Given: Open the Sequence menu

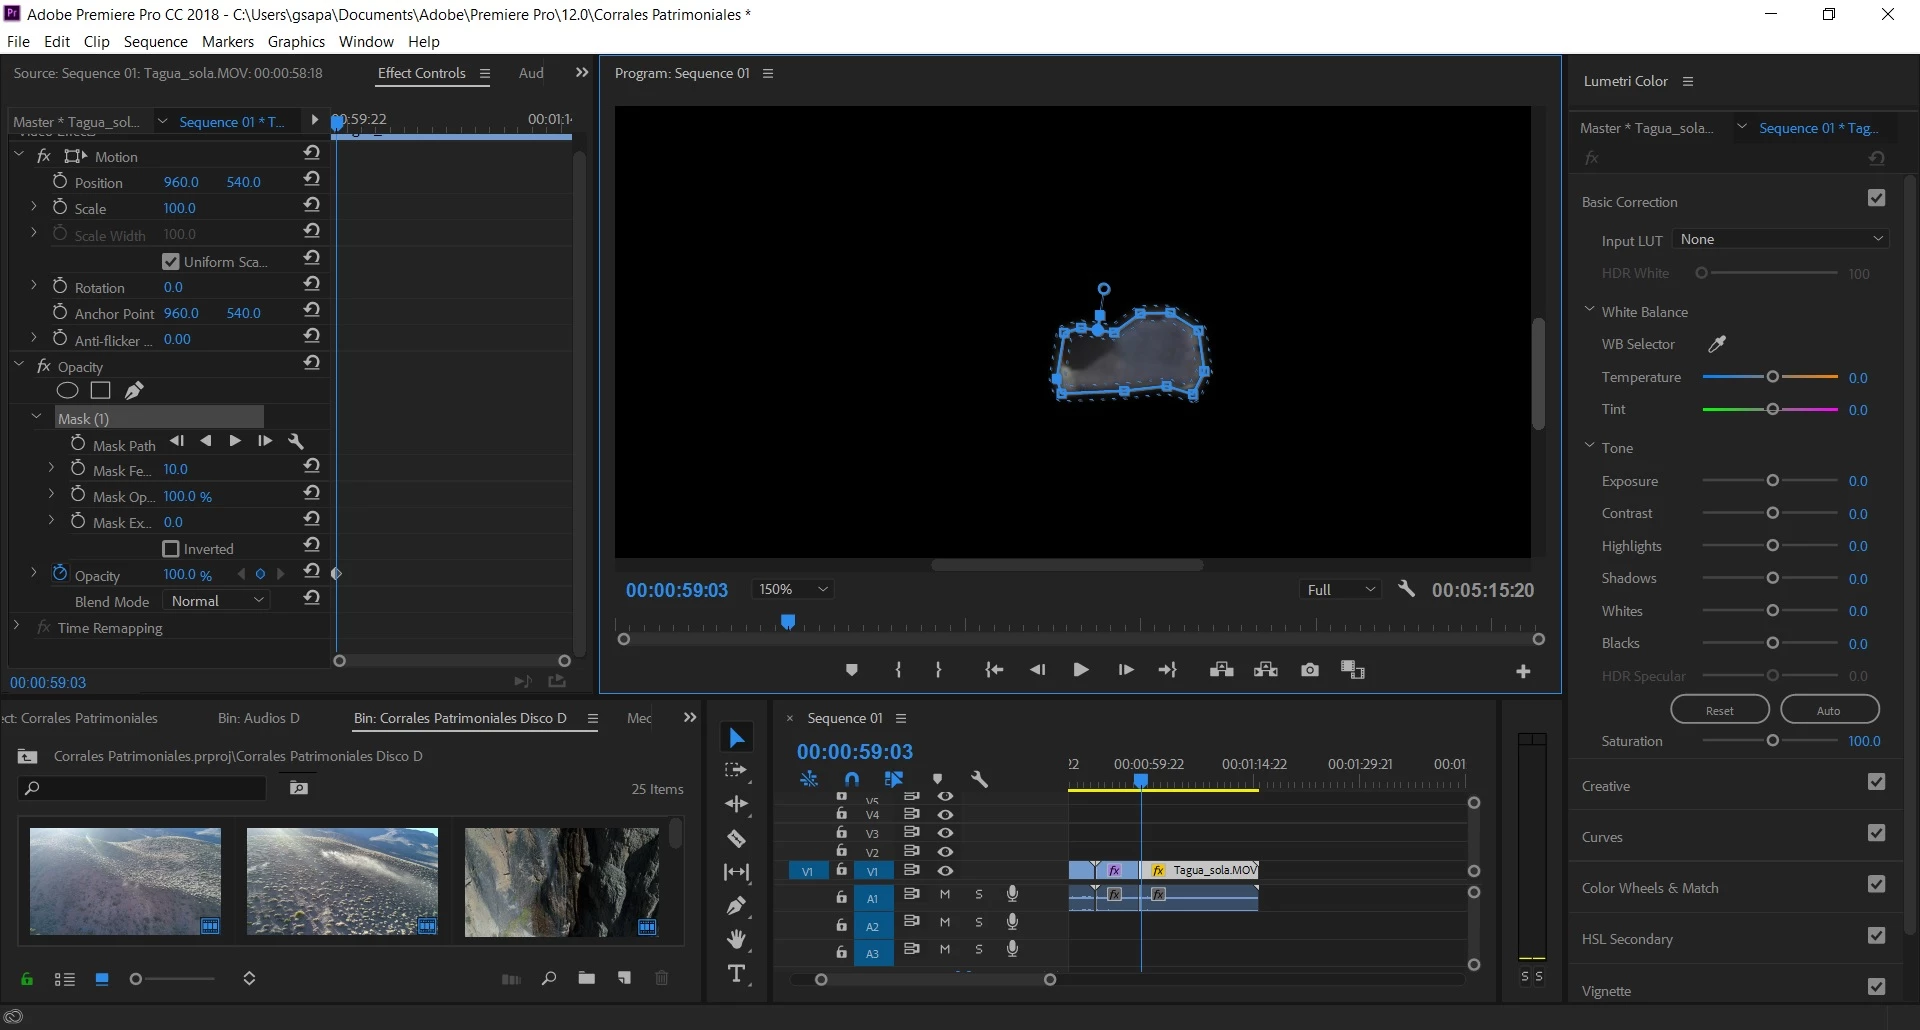Looking at the screenshot, I should (155, 42).
